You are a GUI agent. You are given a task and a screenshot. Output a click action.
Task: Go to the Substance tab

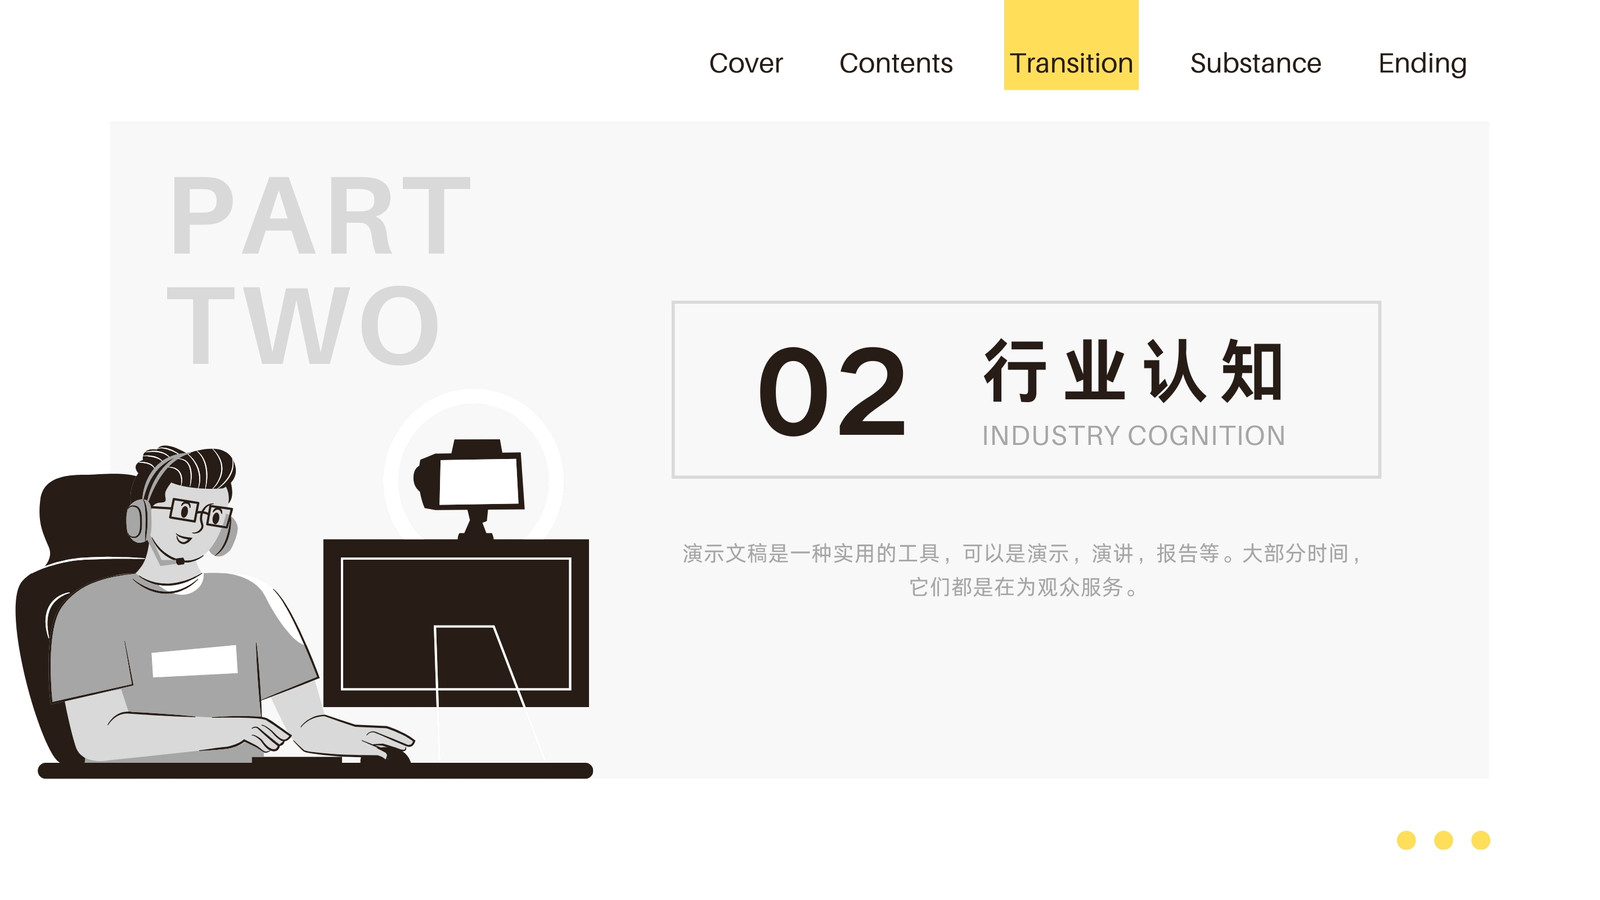pos(1255,63)
